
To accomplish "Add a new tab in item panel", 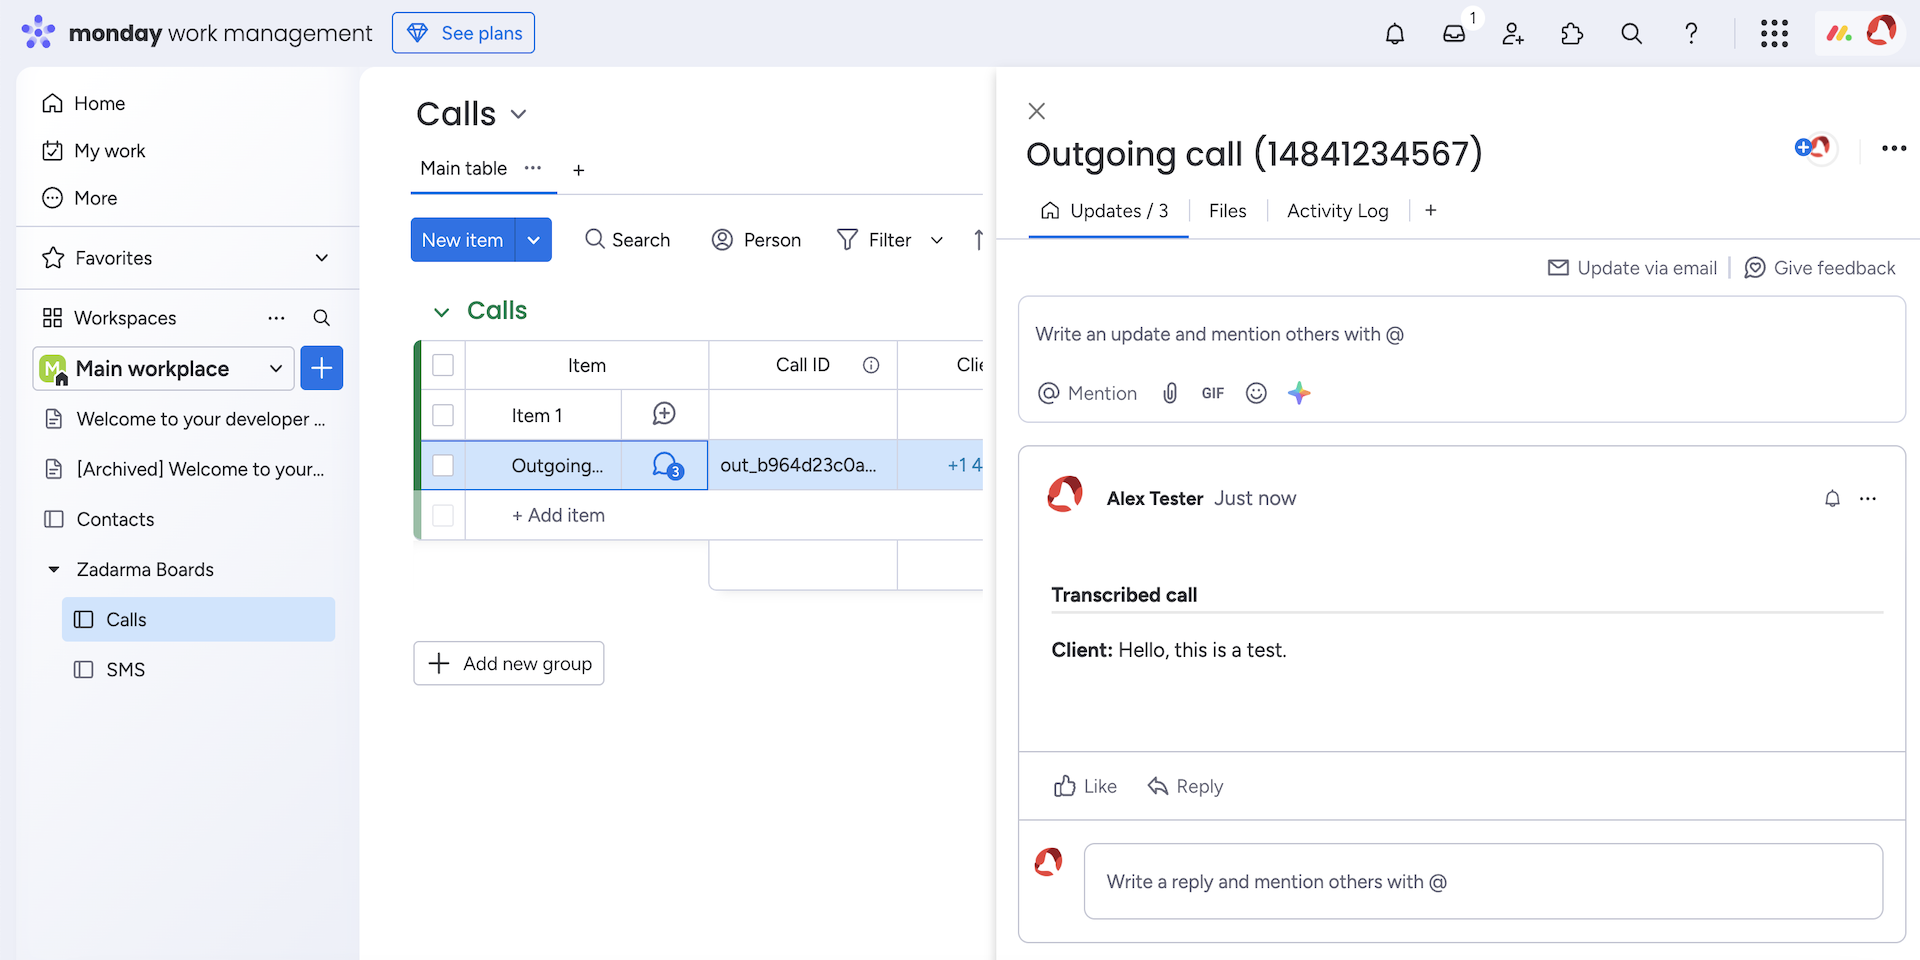I will [x=1431, y=210].
